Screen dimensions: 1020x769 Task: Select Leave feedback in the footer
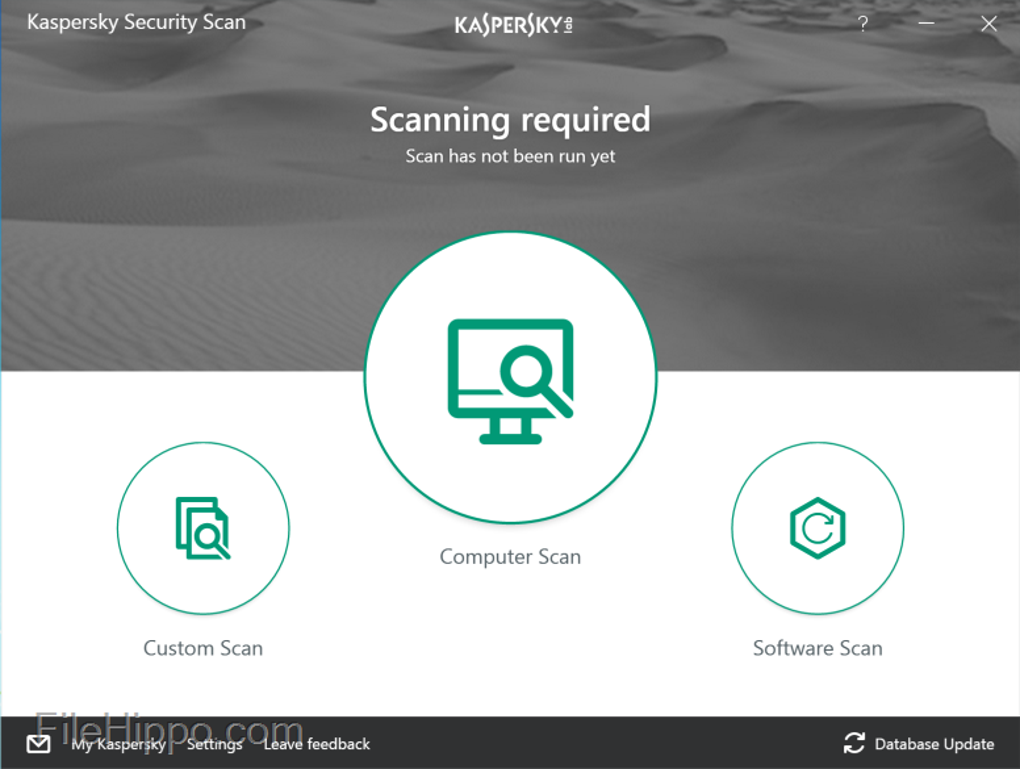[x=317, y=744]
